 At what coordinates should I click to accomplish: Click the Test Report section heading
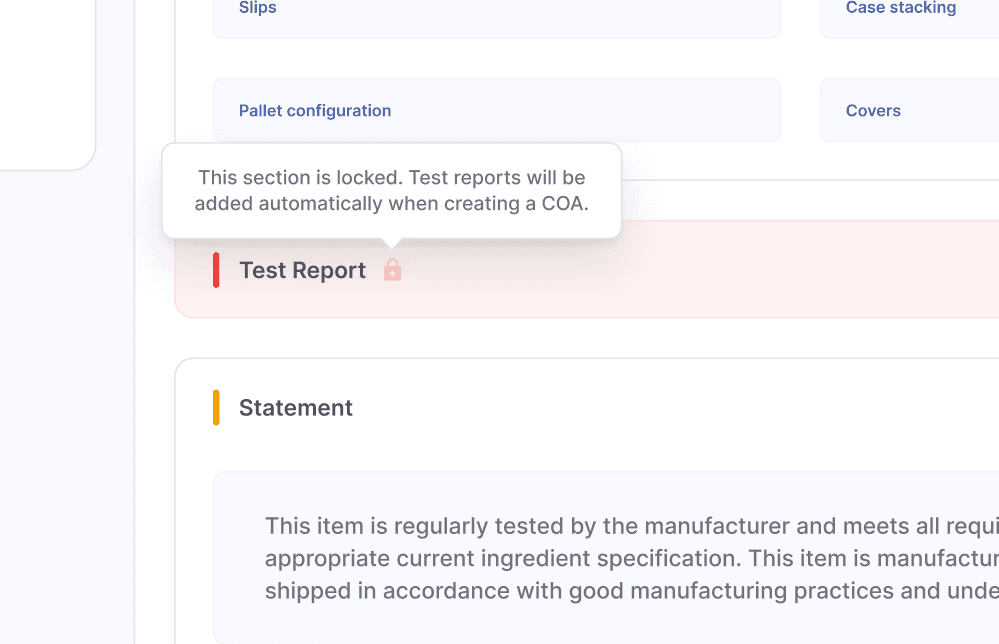pyautogui.click(x=302, y=270)
